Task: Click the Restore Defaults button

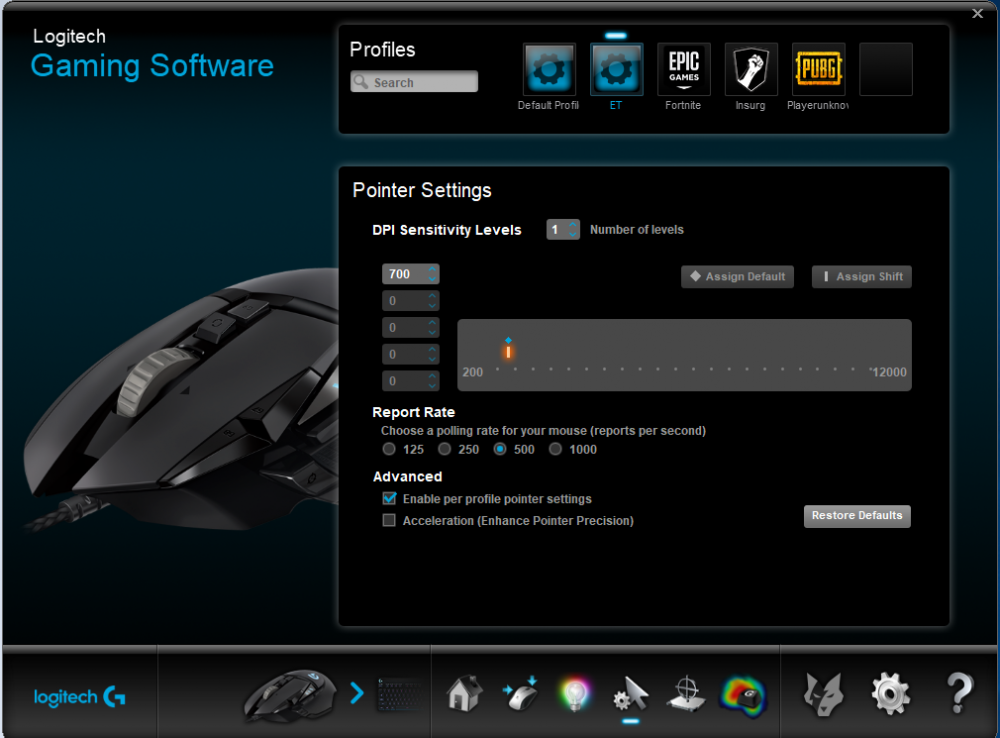Action: (x=857, y=516)
